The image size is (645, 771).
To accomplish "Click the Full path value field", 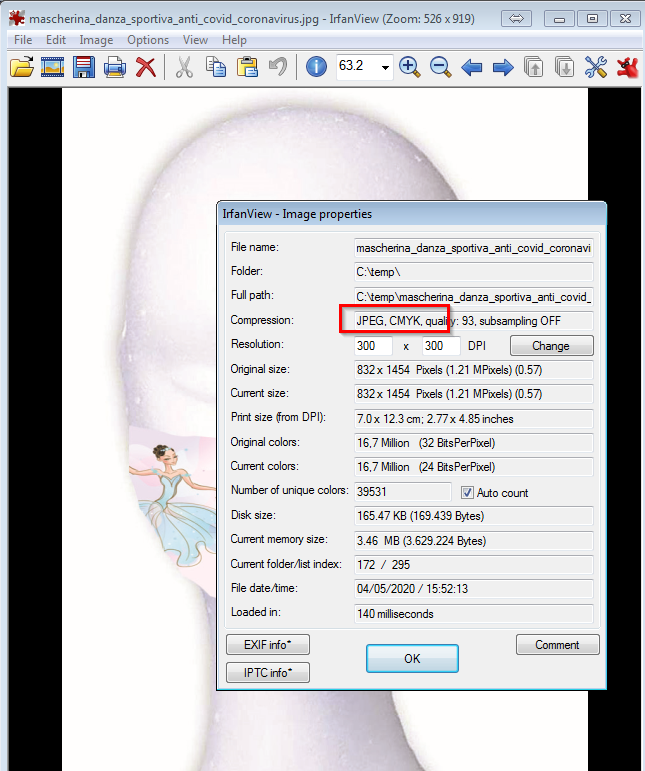I will coord(473,297).
